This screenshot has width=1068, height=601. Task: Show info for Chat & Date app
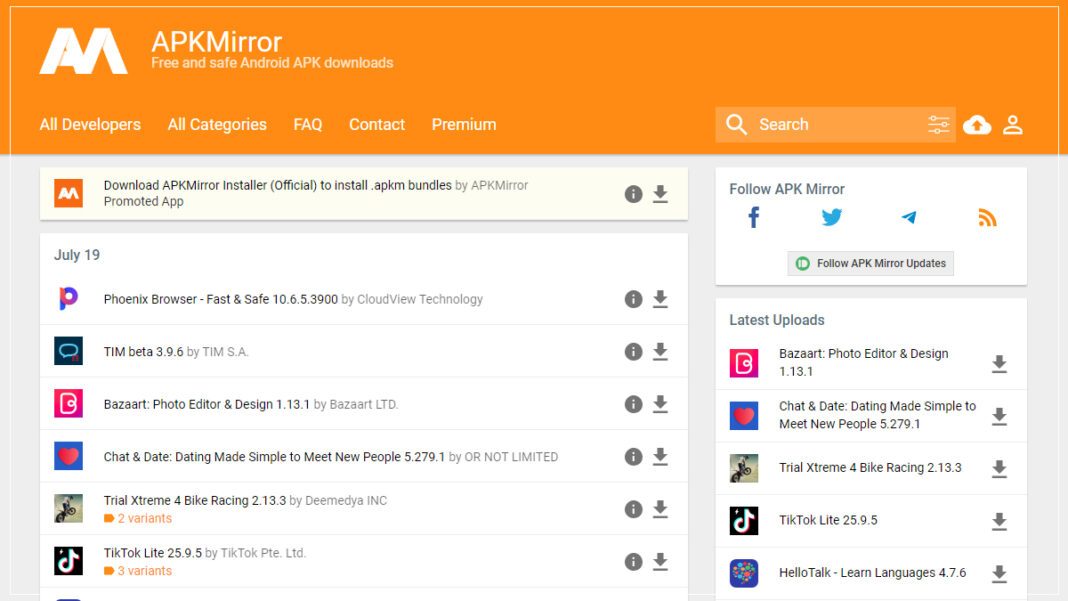[x=633, y=457]
